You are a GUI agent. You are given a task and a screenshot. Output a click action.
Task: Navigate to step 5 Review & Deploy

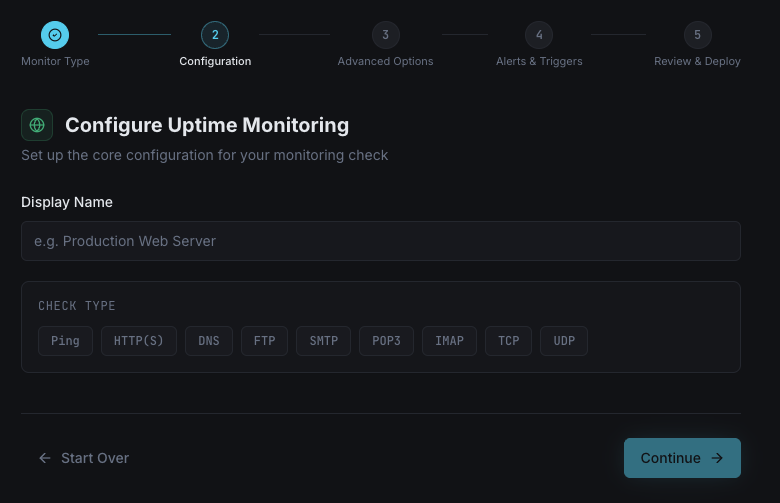point(697,35)
